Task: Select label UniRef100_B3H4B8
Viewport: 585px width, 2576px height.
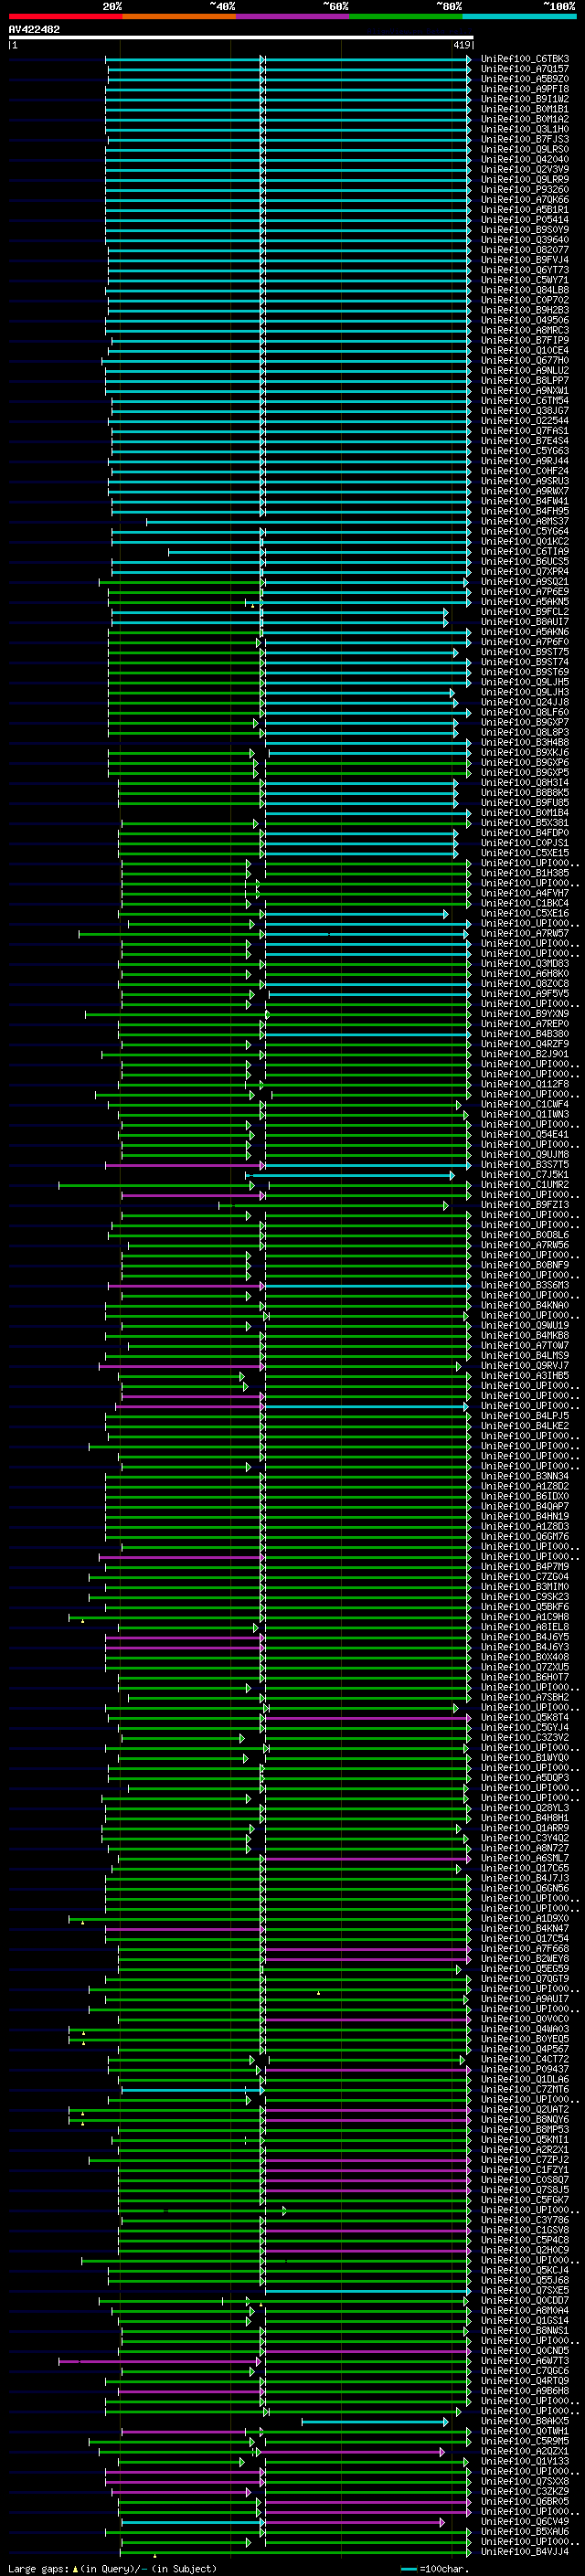Action: coord(525,743)
